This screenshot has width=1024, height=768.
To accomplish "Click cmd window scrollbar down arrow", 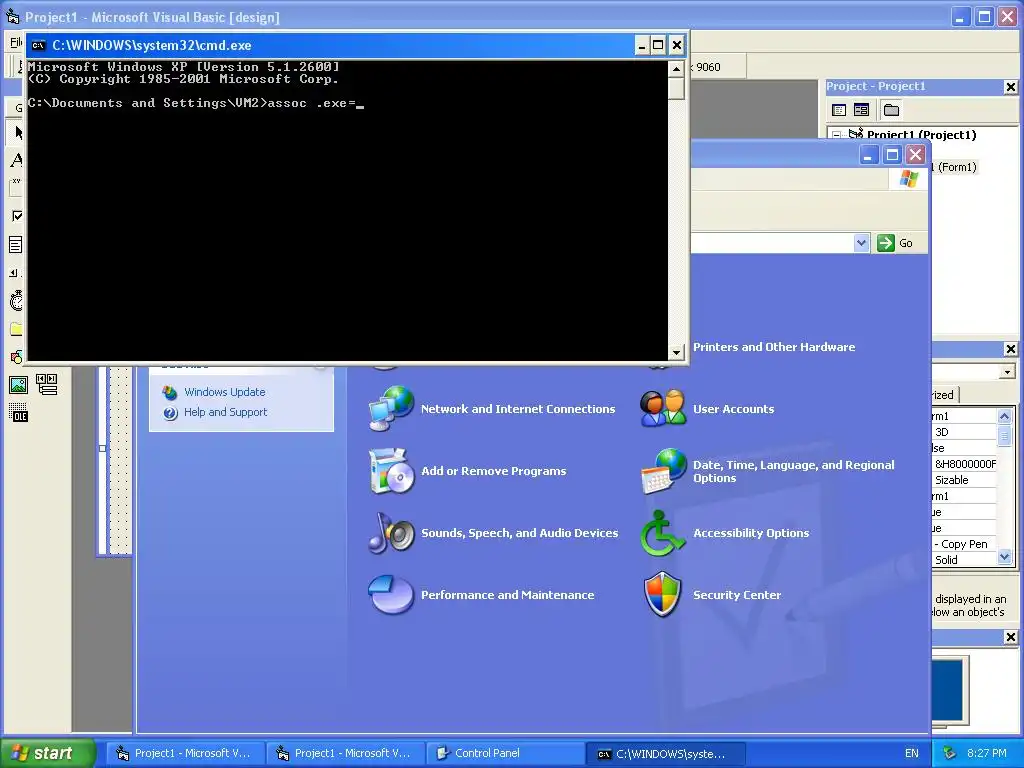I will pyautogui.click(x=677, y=353).
